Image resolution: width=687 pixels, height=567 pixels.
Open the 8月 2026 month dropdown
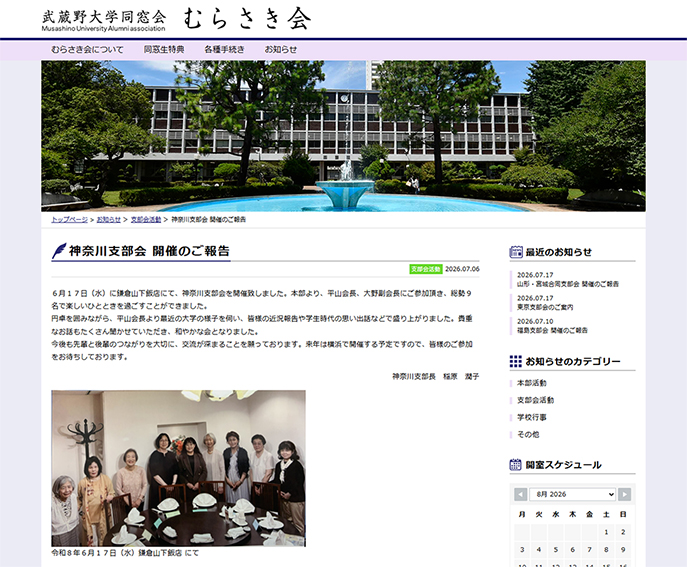(573, 494)
